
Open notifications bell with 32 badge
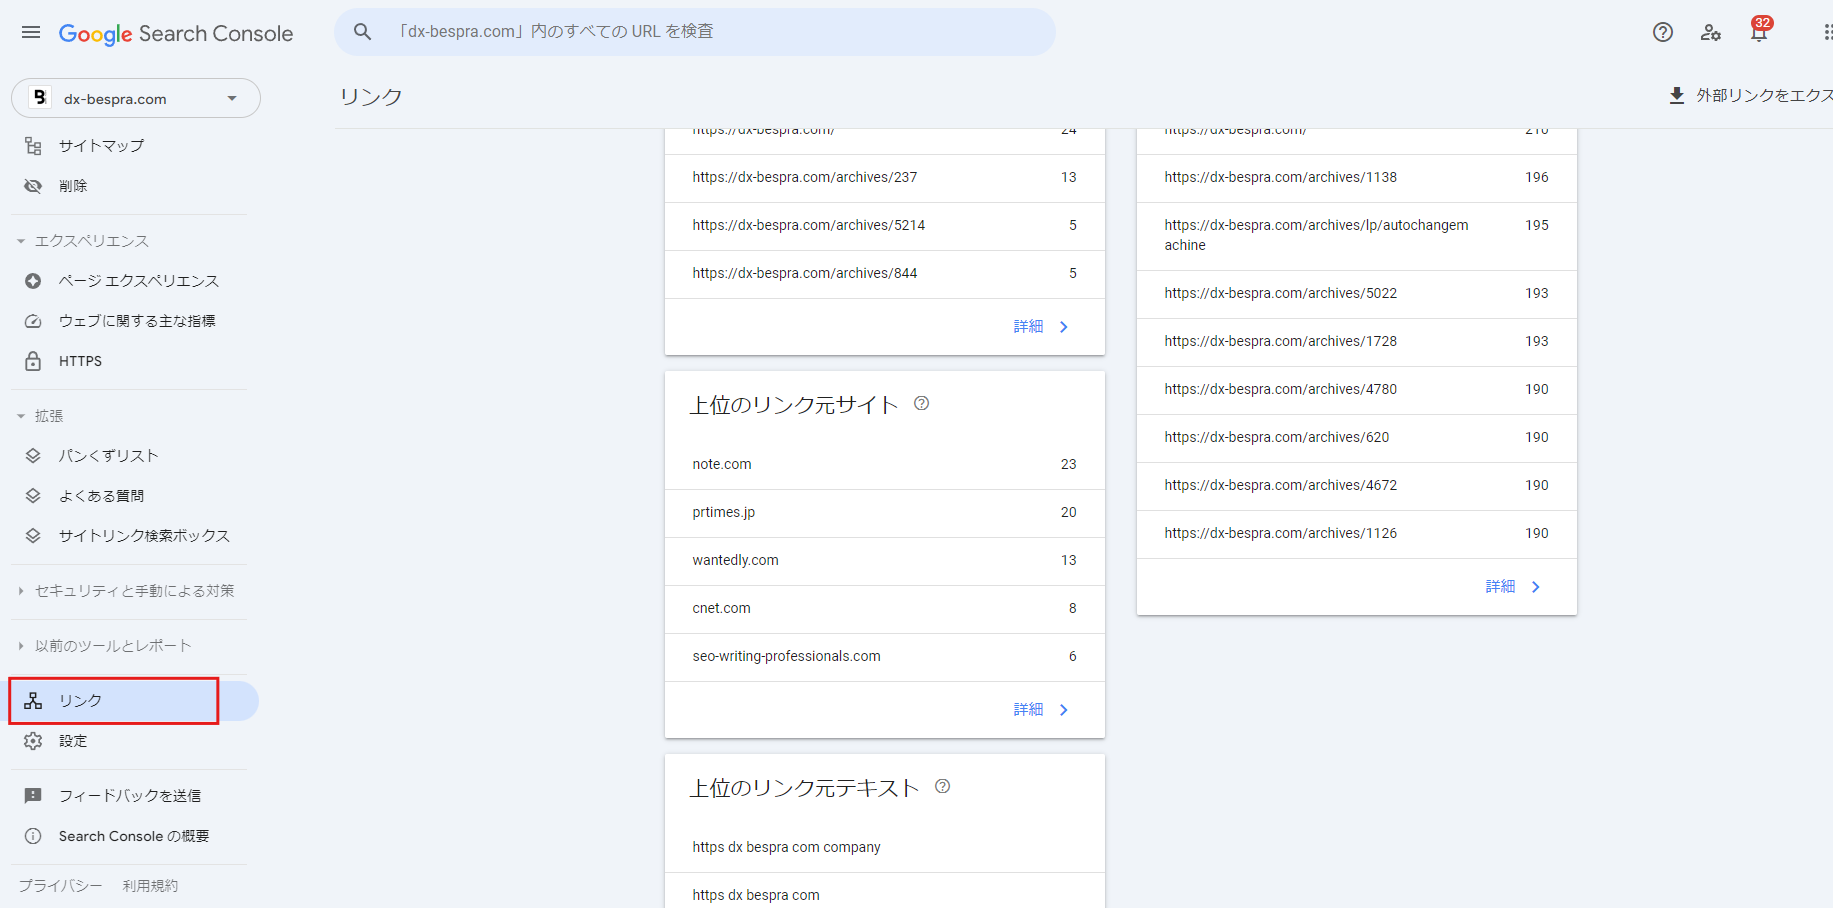1758,32
